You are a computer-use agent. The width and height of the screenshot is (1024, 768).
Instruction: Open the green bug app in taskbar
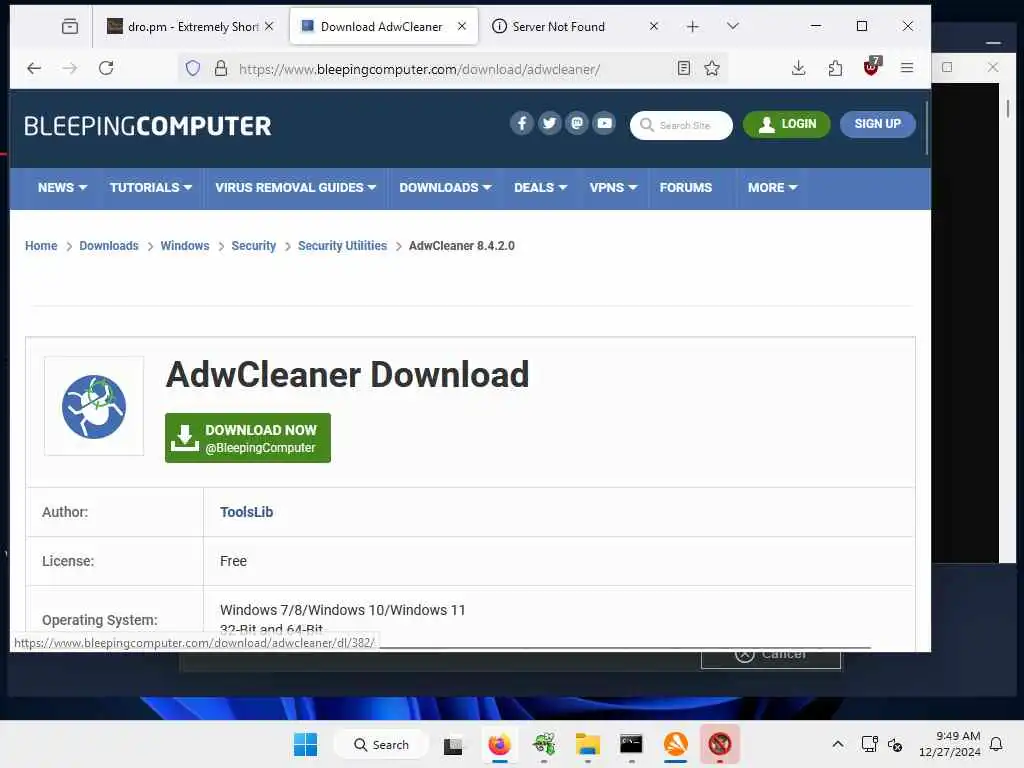coord(543,744)
